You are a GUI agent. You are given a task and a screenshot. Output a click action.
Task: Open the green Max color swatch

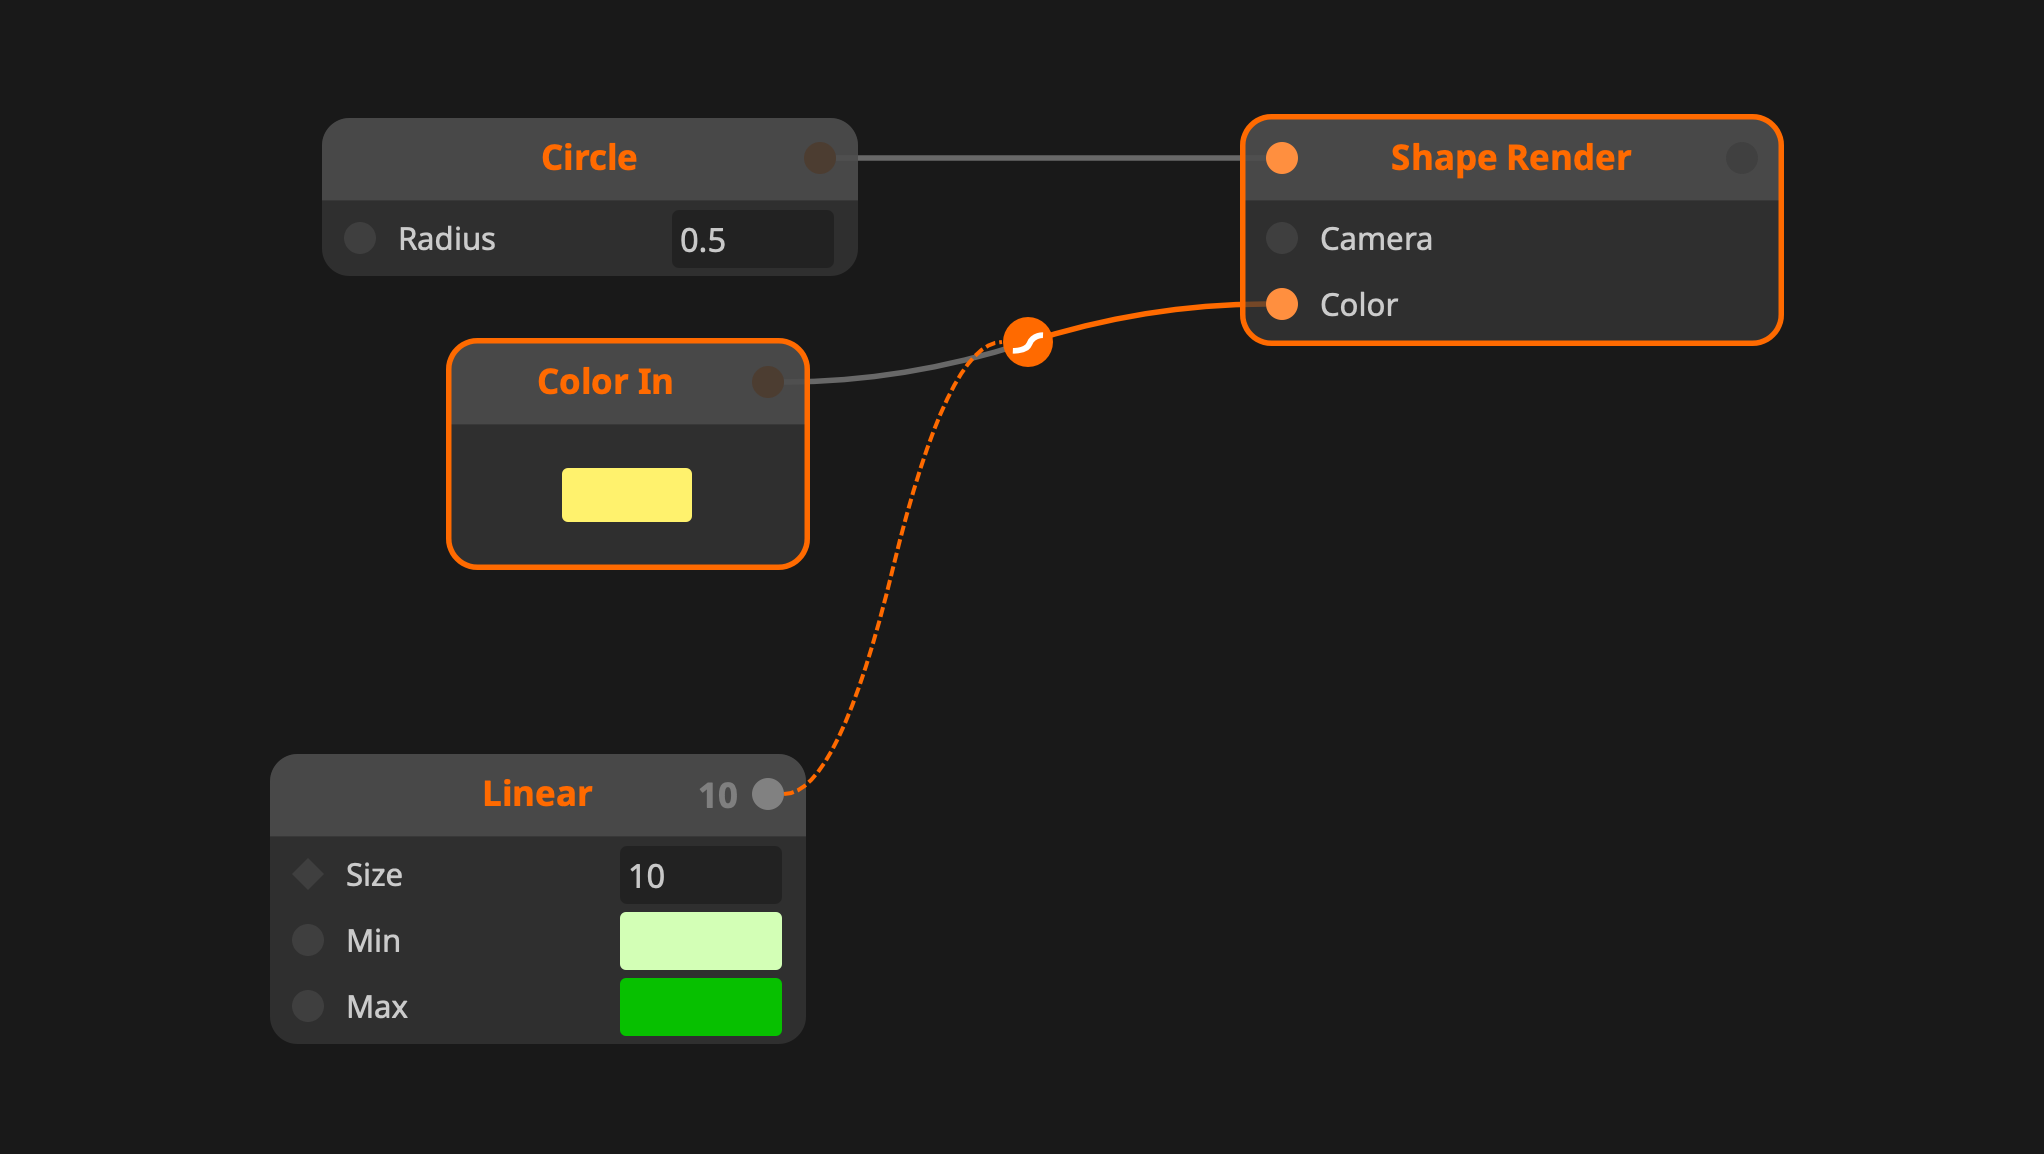[x=700, y=1007]
